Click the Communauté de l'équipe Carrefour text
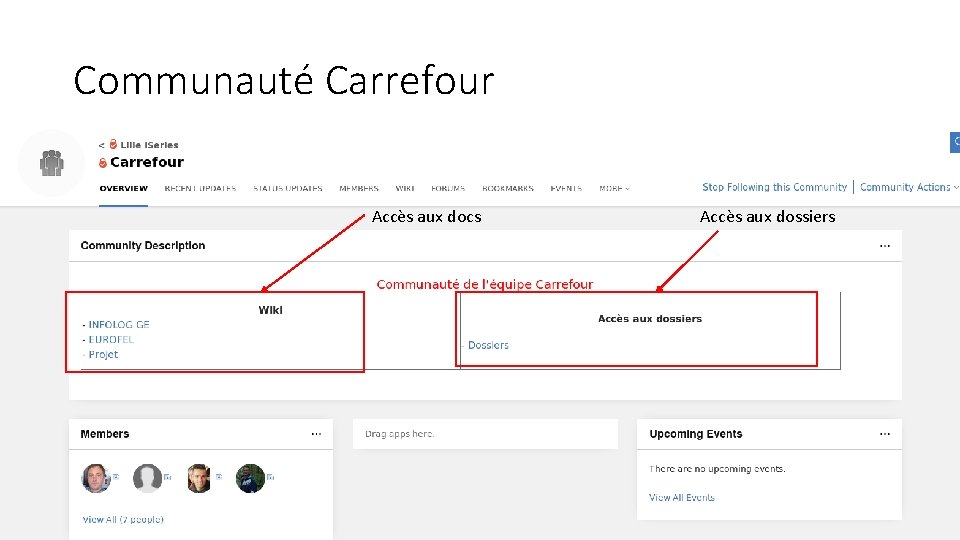 pyautogui.click(x=484, y=285)
